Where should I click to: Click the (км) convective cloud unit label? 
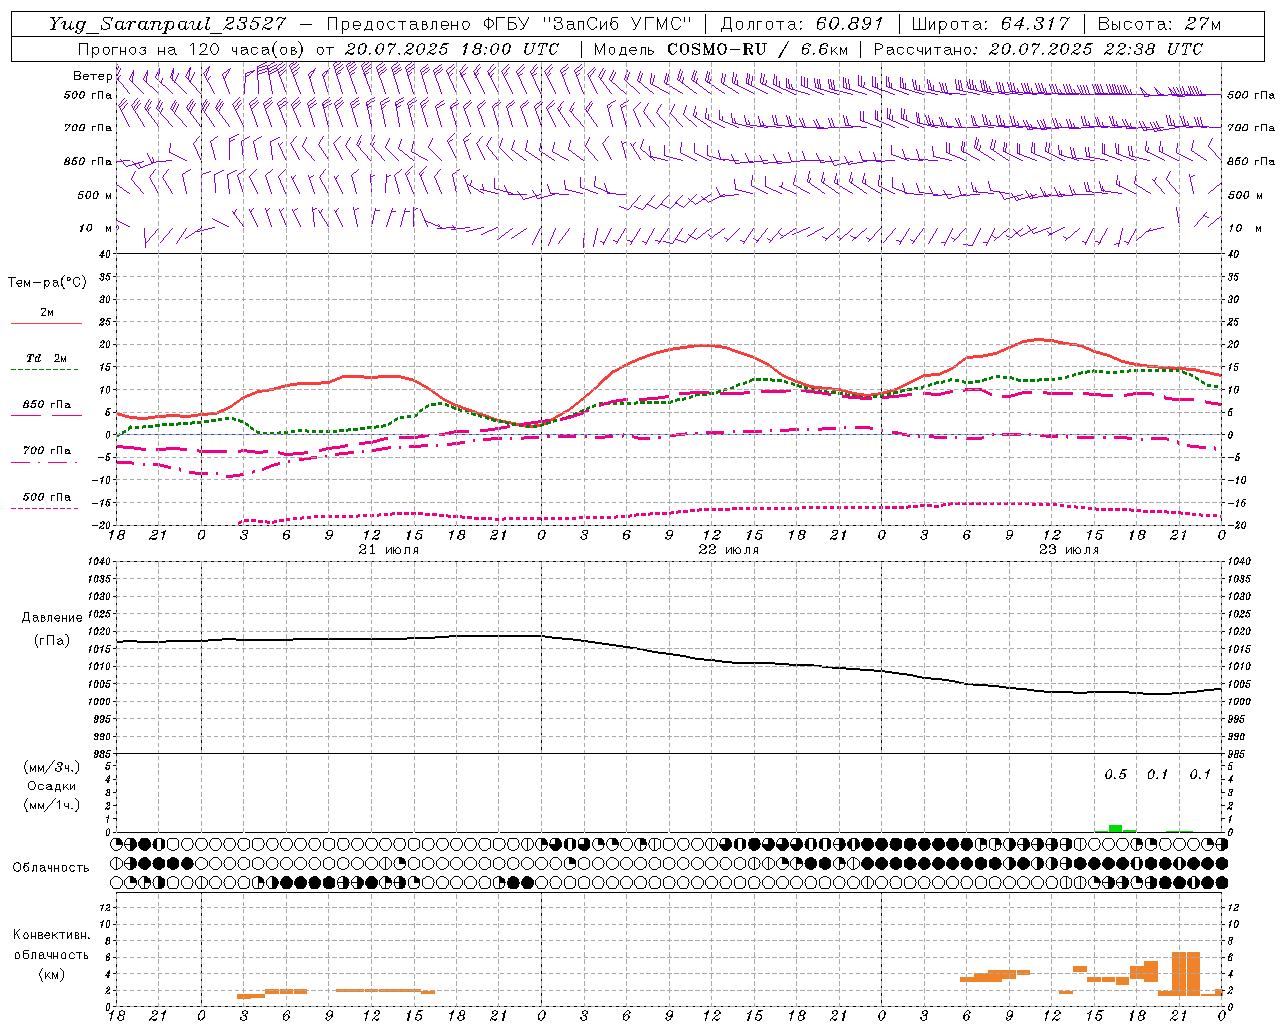(x=52, y=974)
